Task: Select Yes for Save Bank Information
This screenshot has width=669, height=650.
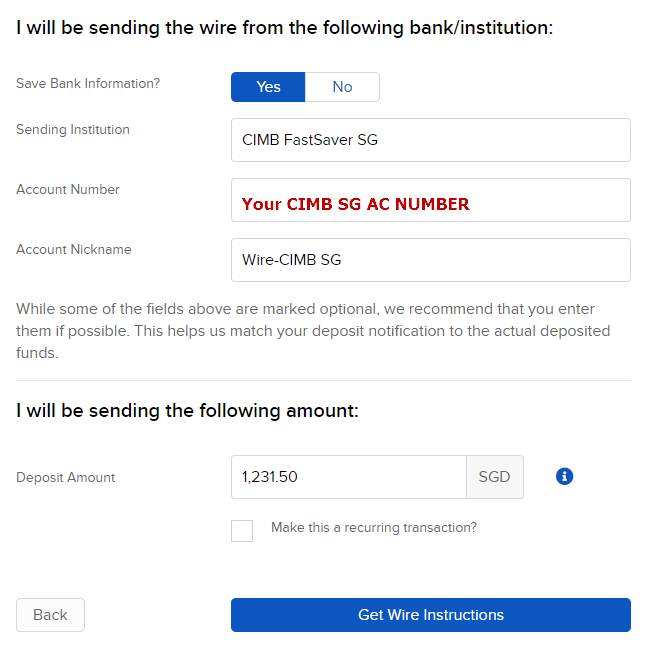Action: (268, 87)
